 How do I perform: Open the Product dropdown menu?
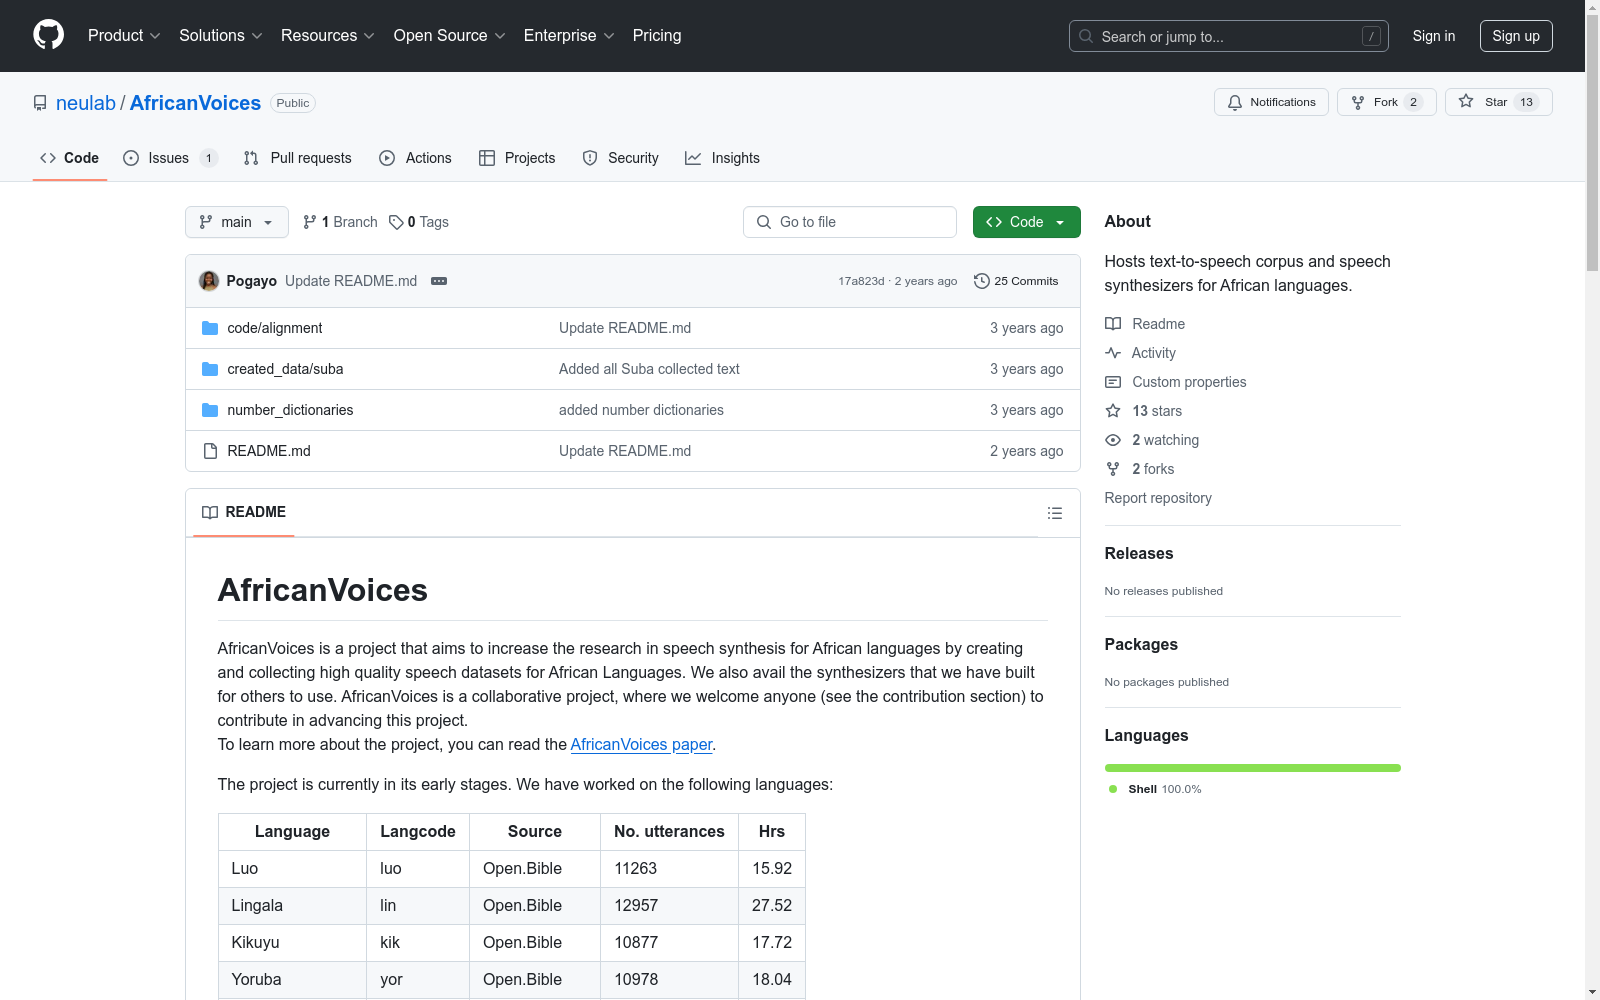coord(124,35)
